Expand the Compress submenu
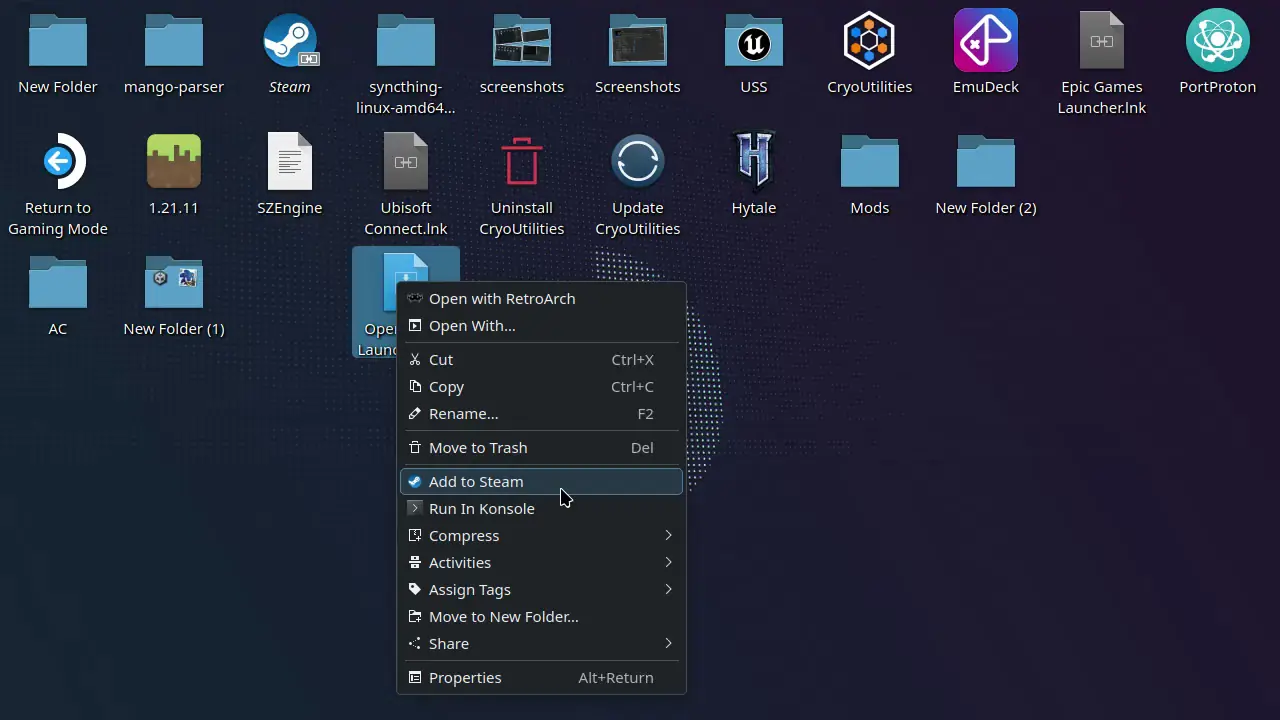Viewport: 1280px width, 720px height. [464, 535]
